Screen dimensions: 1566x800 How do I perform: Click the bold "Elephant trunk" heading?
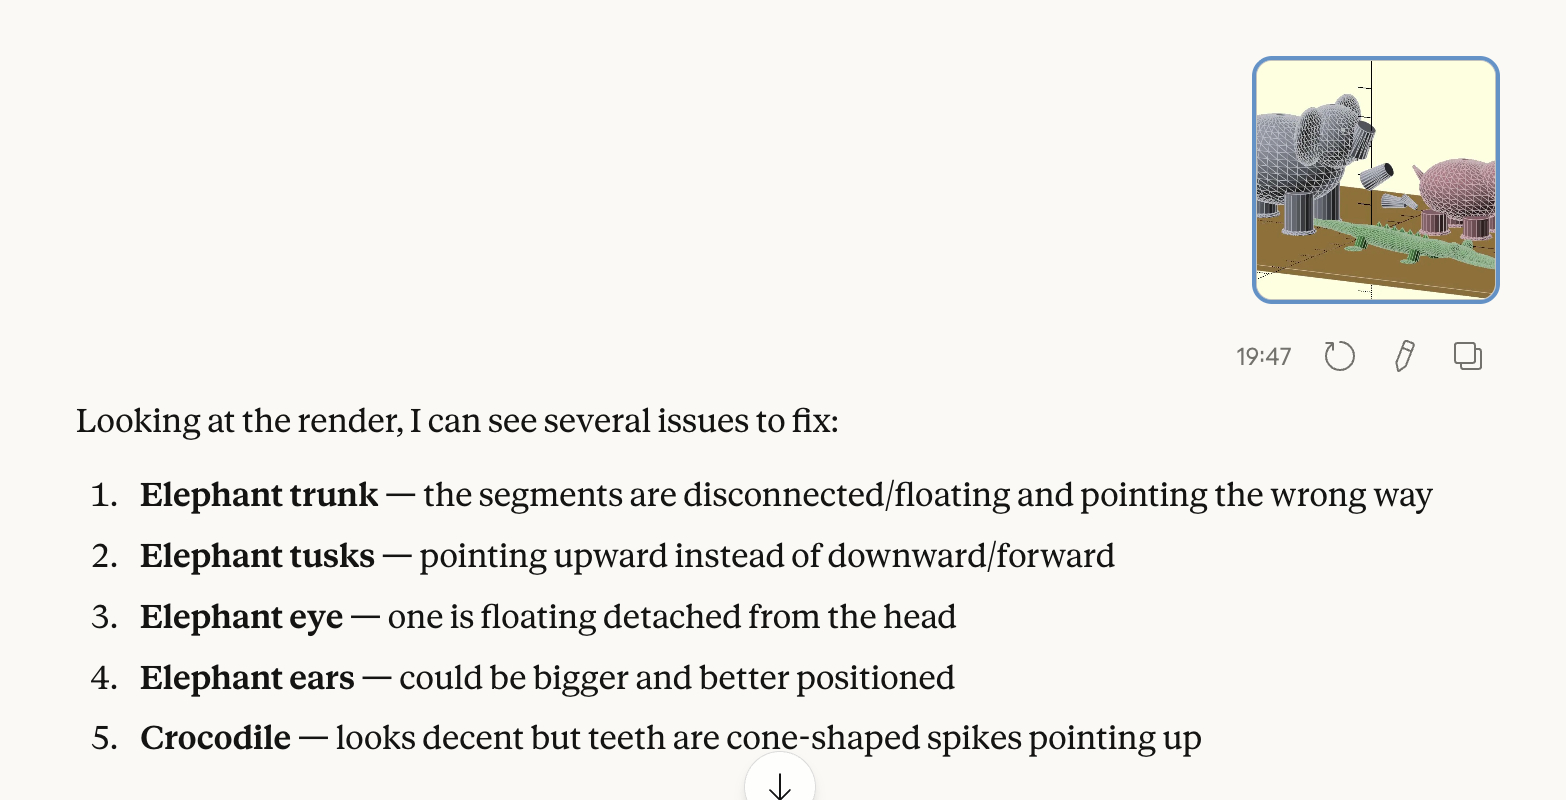click(259, 495)
